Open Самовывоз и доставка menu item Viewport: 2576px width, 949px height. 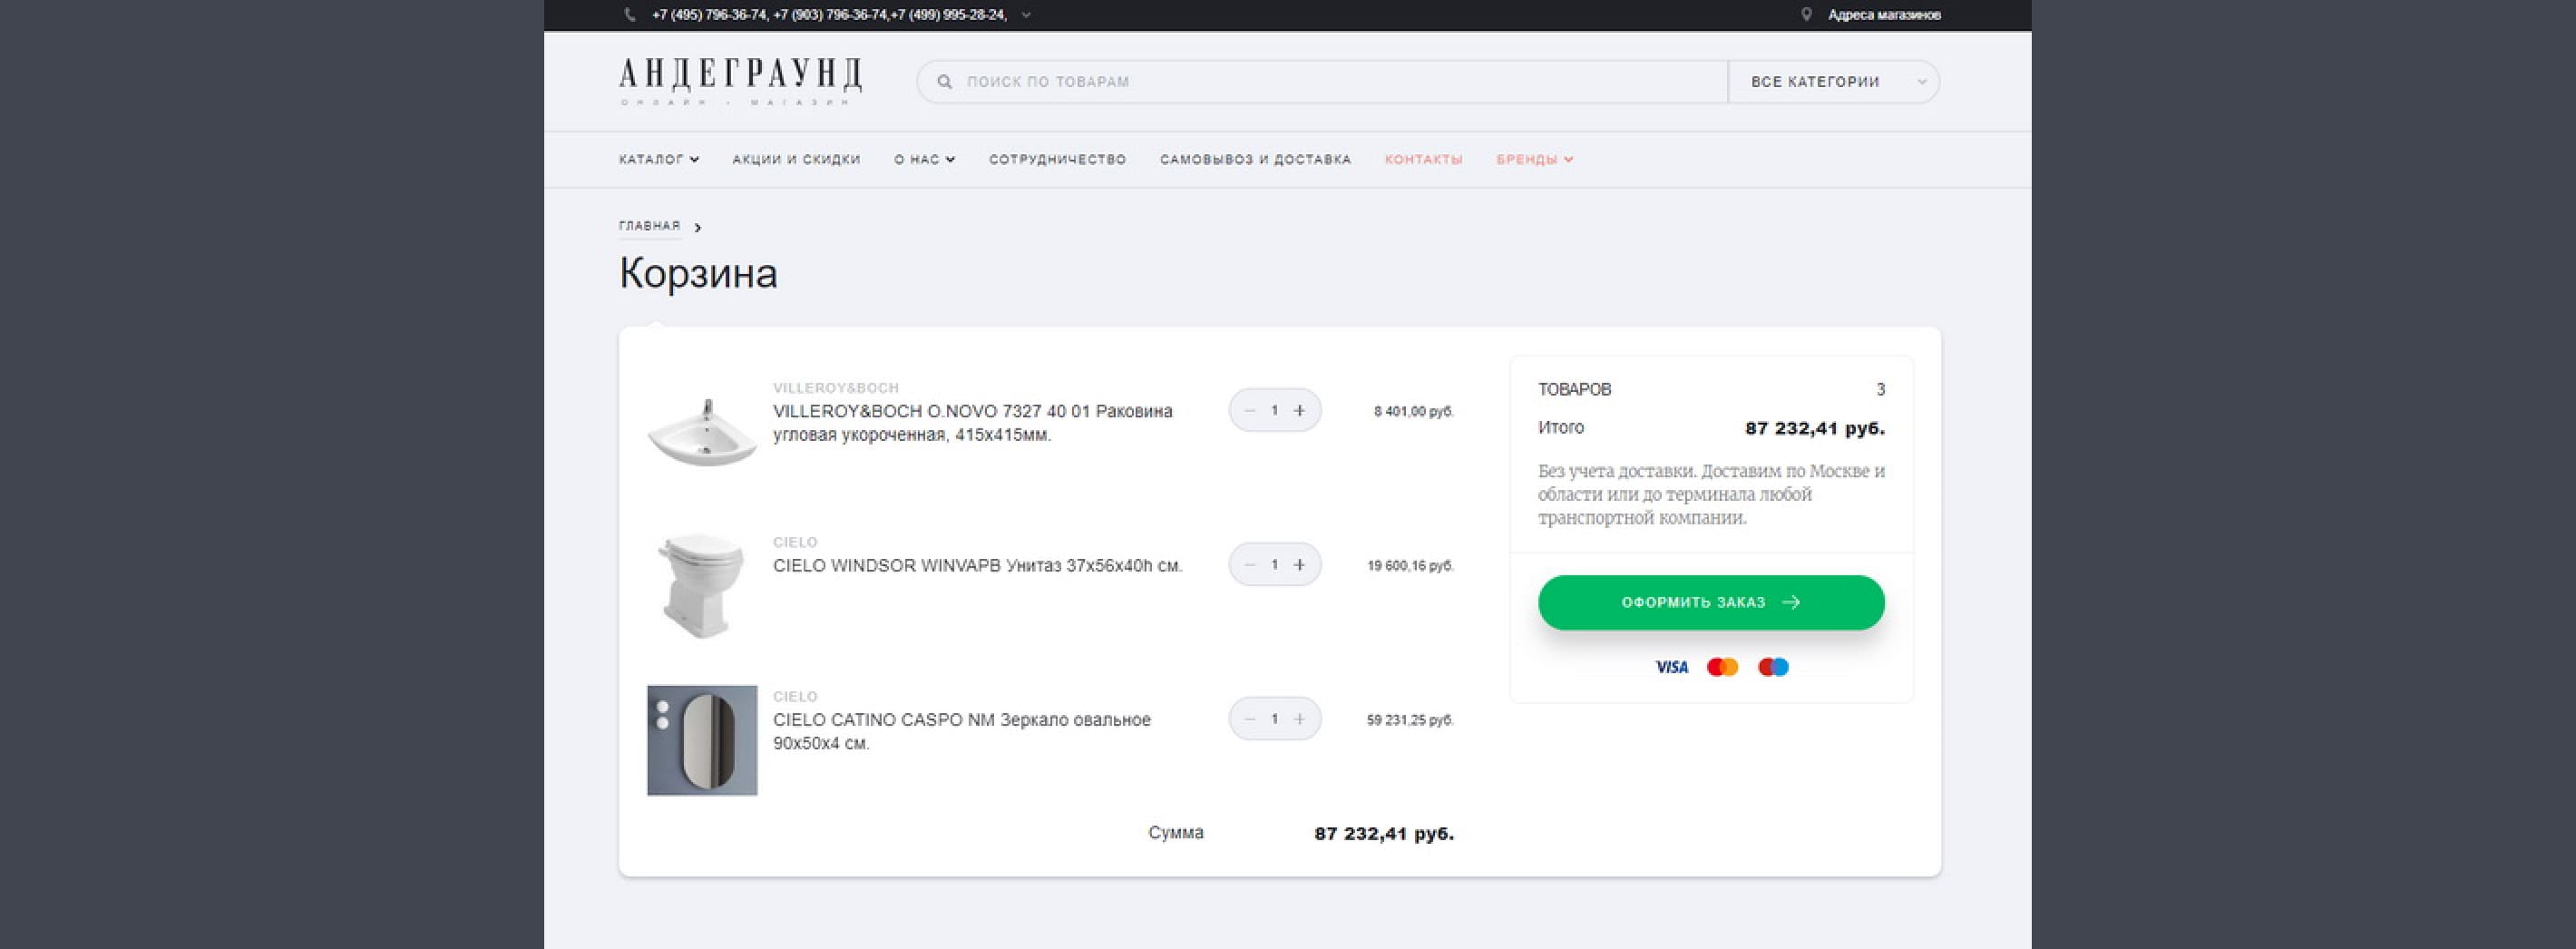coord(1255,159)
